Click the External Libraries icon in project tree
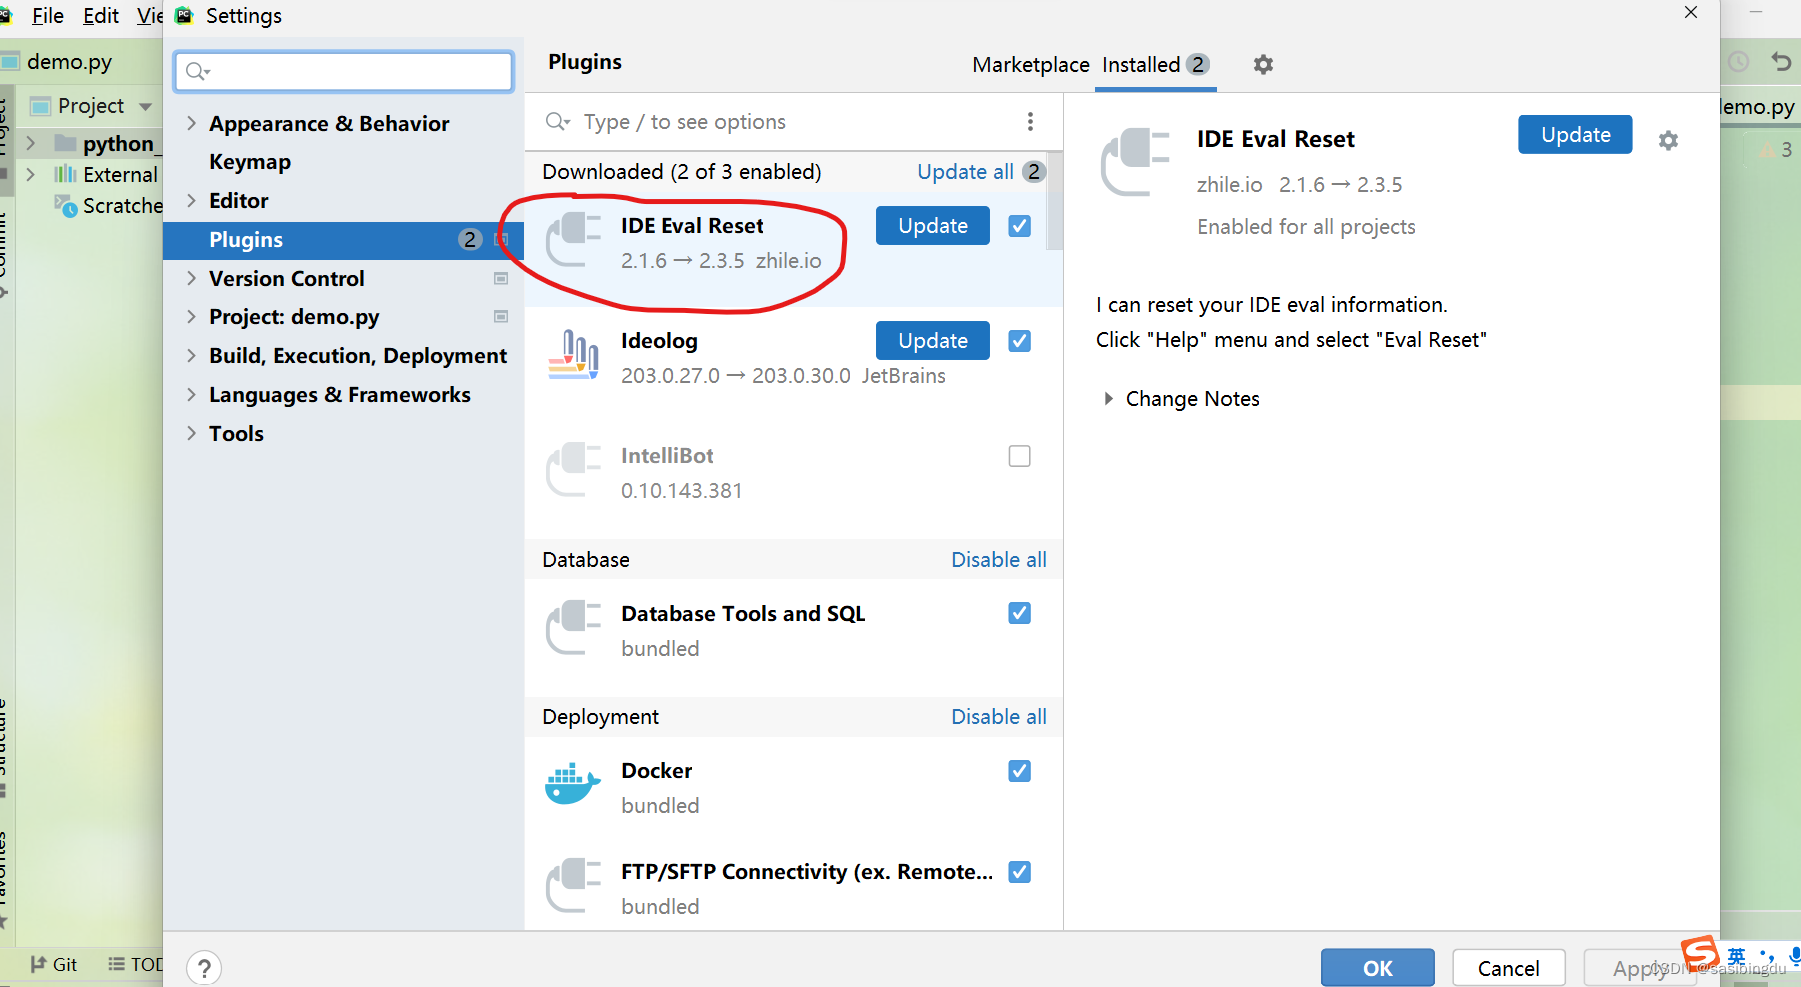This screenshot has width=1801, height=987. pos(65,174)
